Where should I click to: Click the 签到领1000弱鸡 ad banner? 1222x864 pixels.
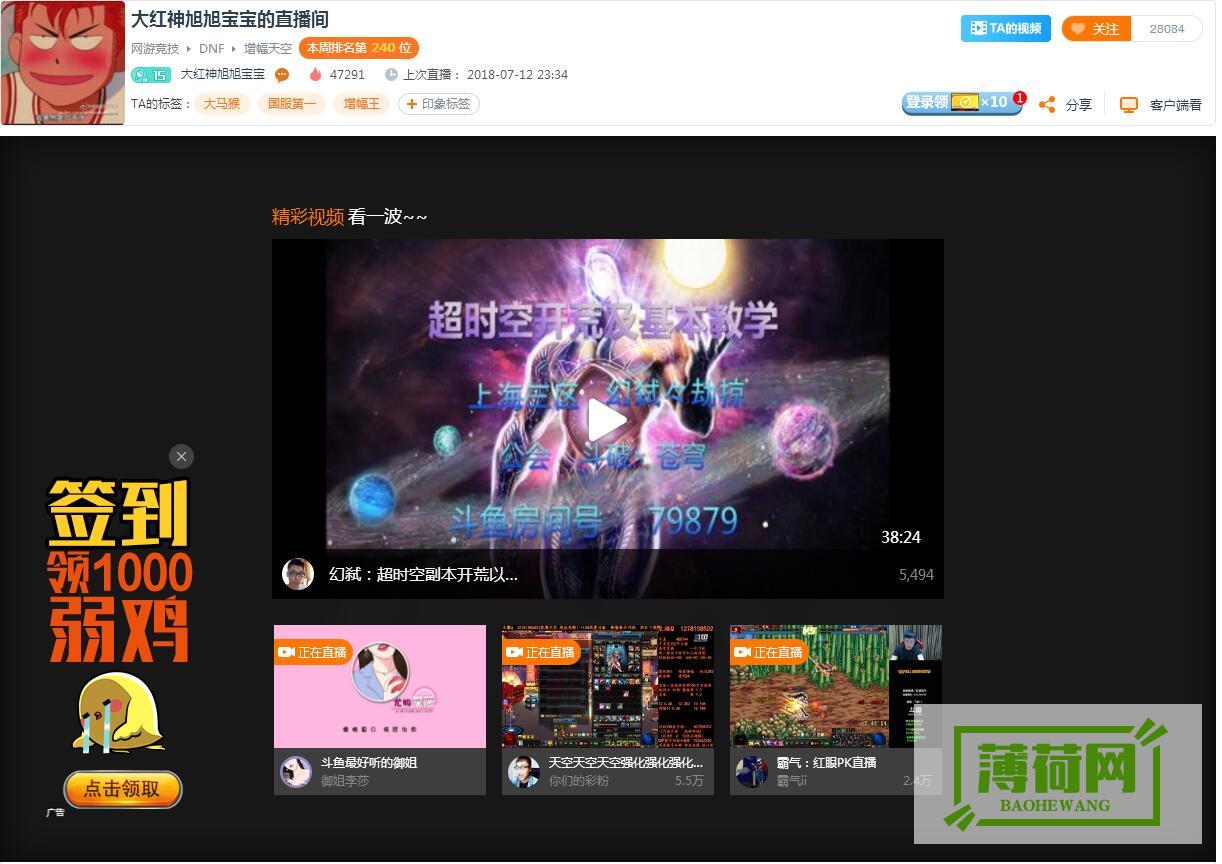pyautogui.click(x=120, y=570)
